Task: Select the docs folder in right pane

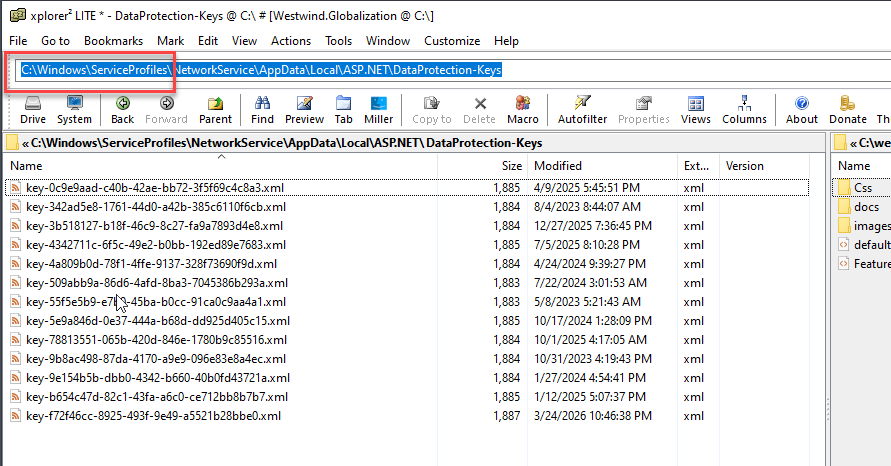Action: 867,207
